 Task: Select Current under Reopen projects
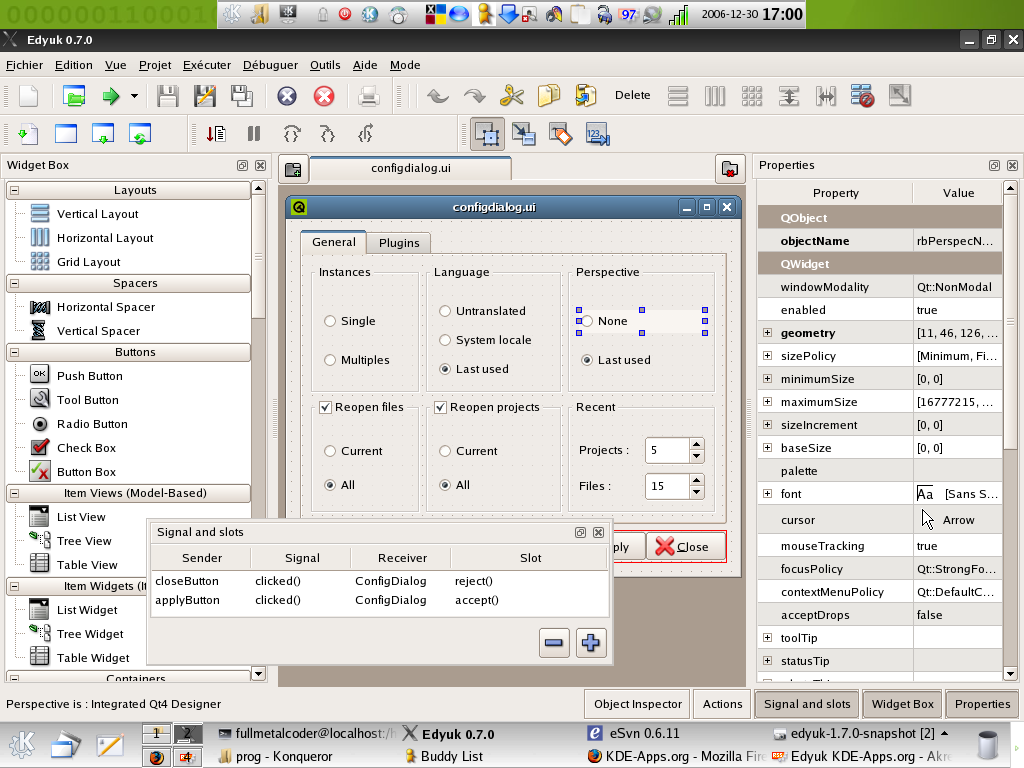click(468, 451)
